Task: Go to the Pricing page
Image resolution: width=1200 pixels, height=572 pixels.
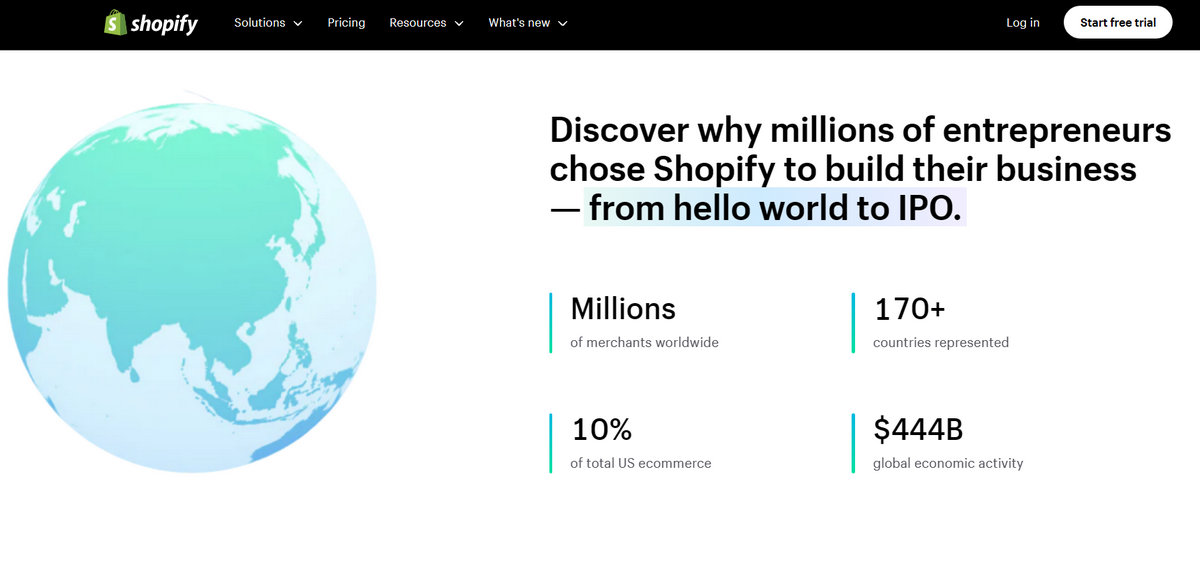Action: (x=346, y=23)
